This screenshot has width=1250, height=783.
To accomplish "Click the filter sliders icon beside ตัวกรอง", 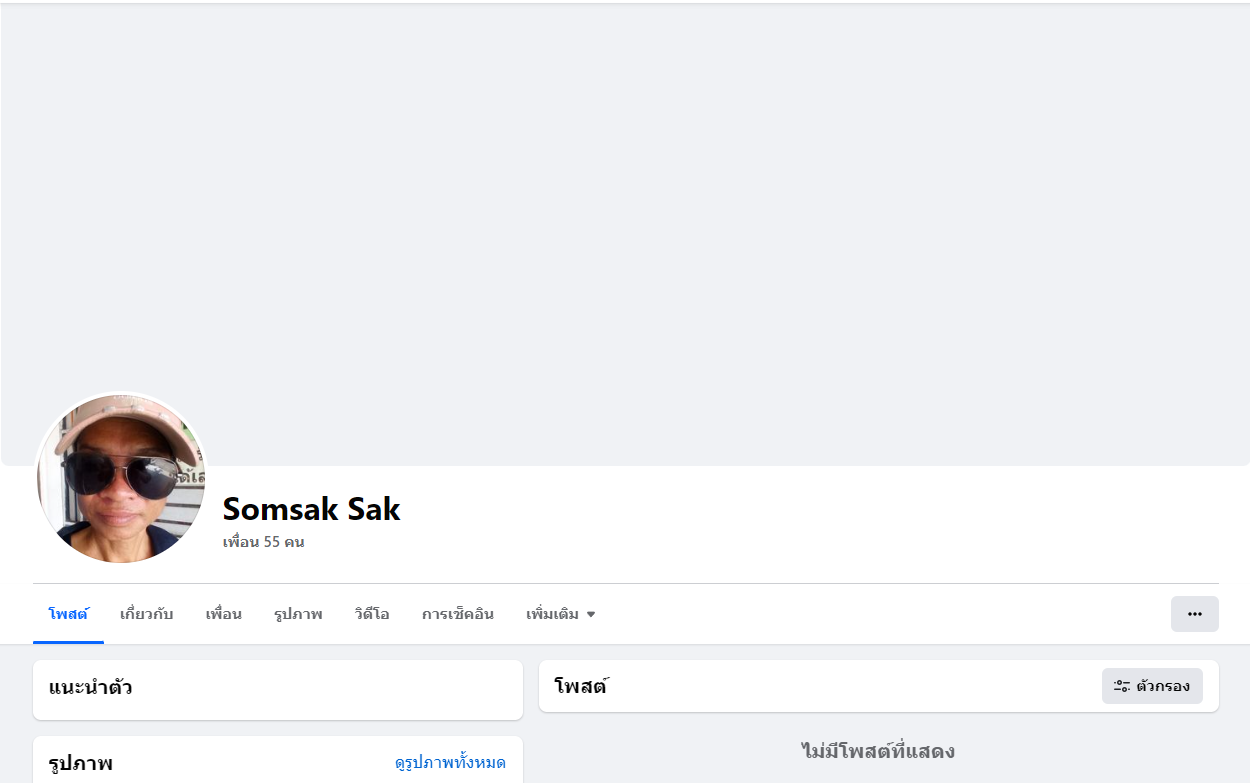I will click(x=1122, y=686).
